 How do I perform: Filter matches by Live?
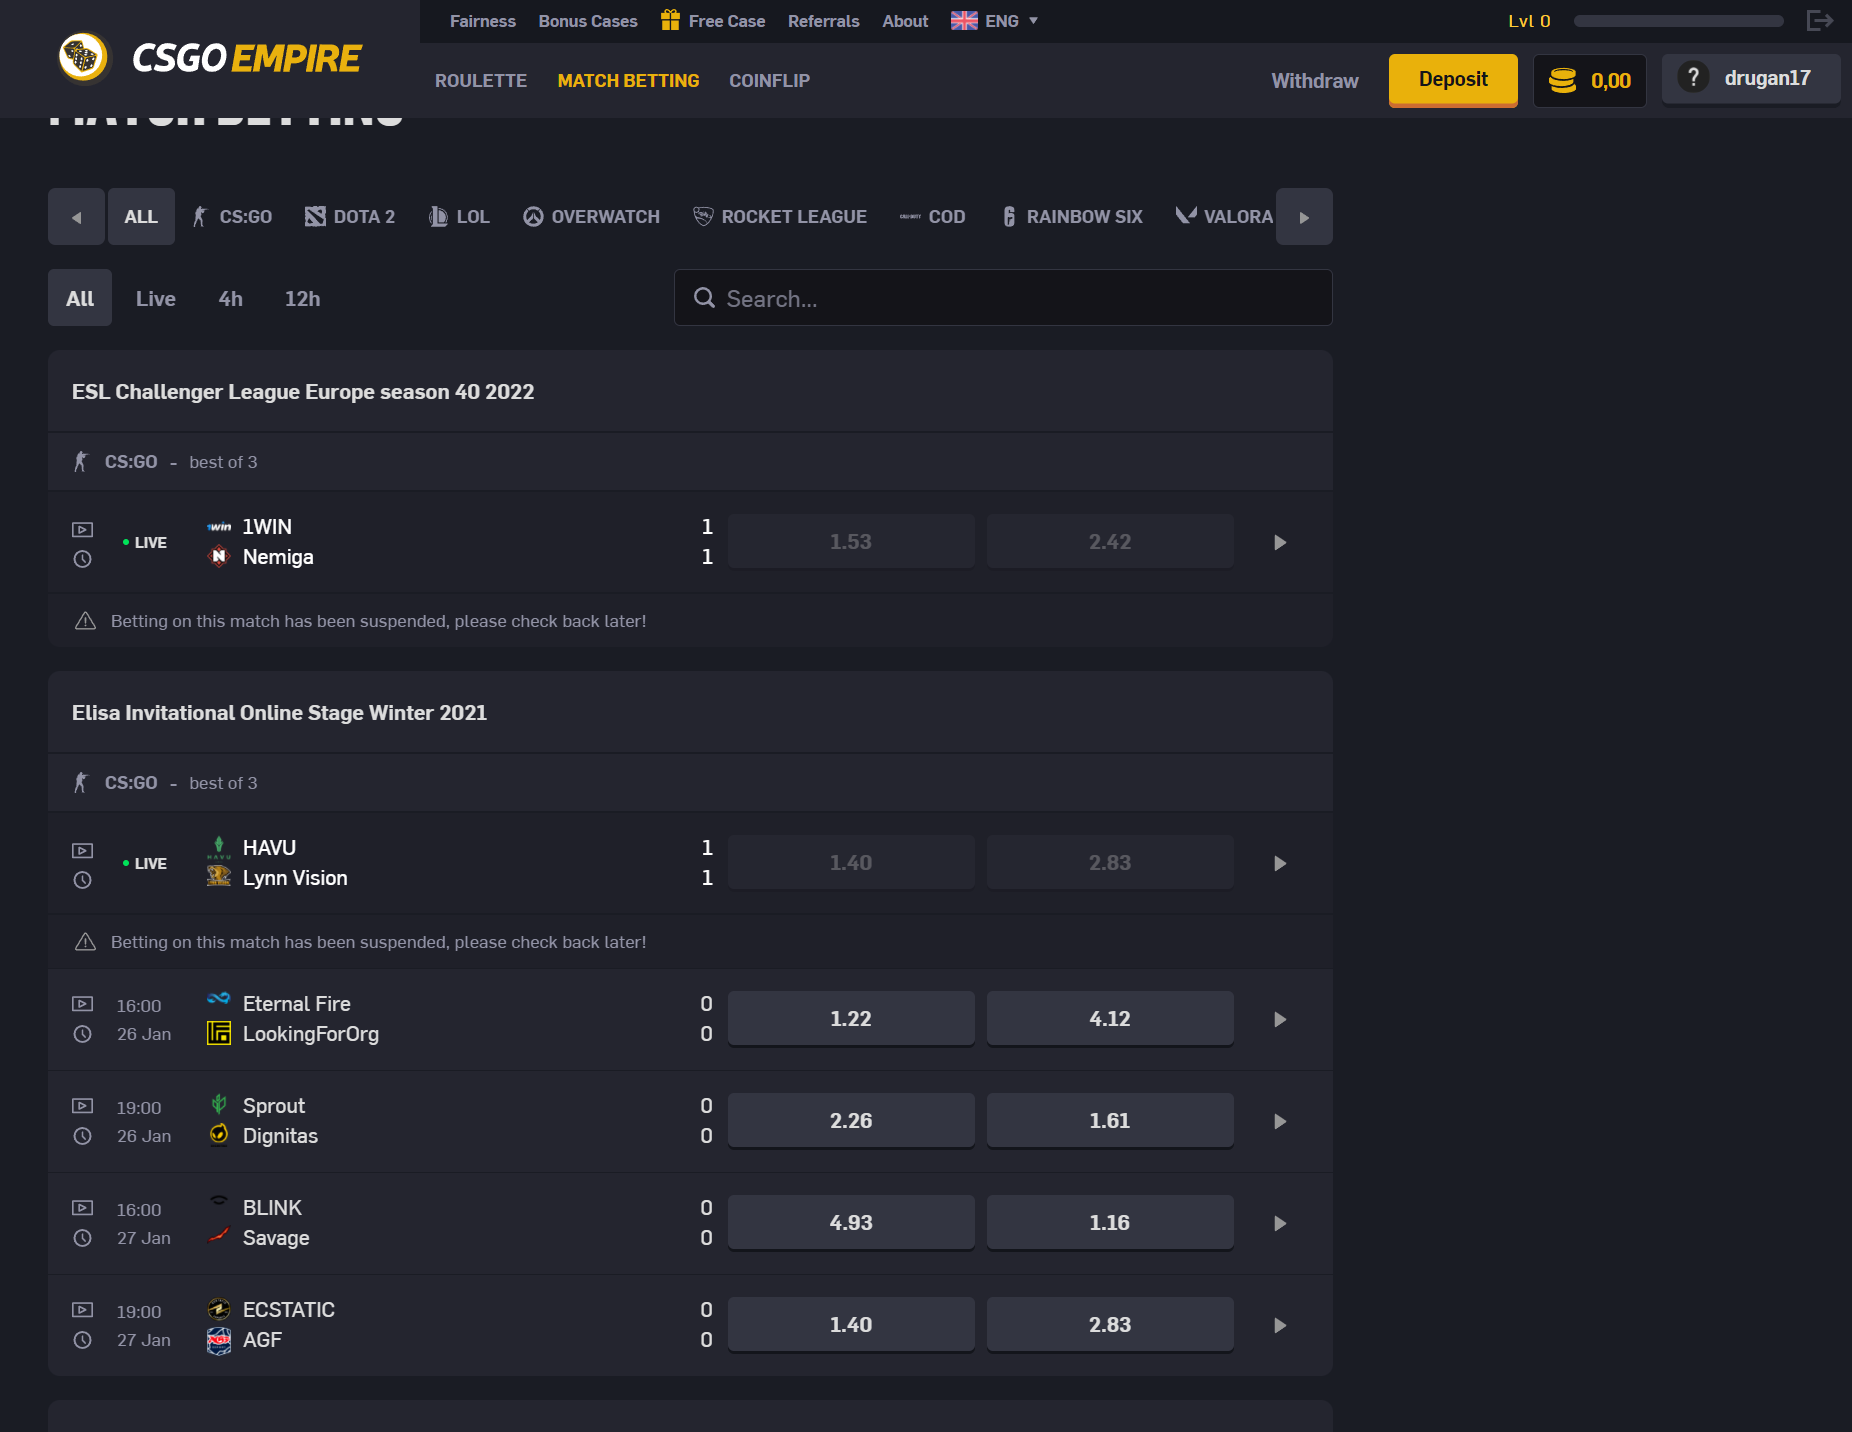tap(156, 298)
